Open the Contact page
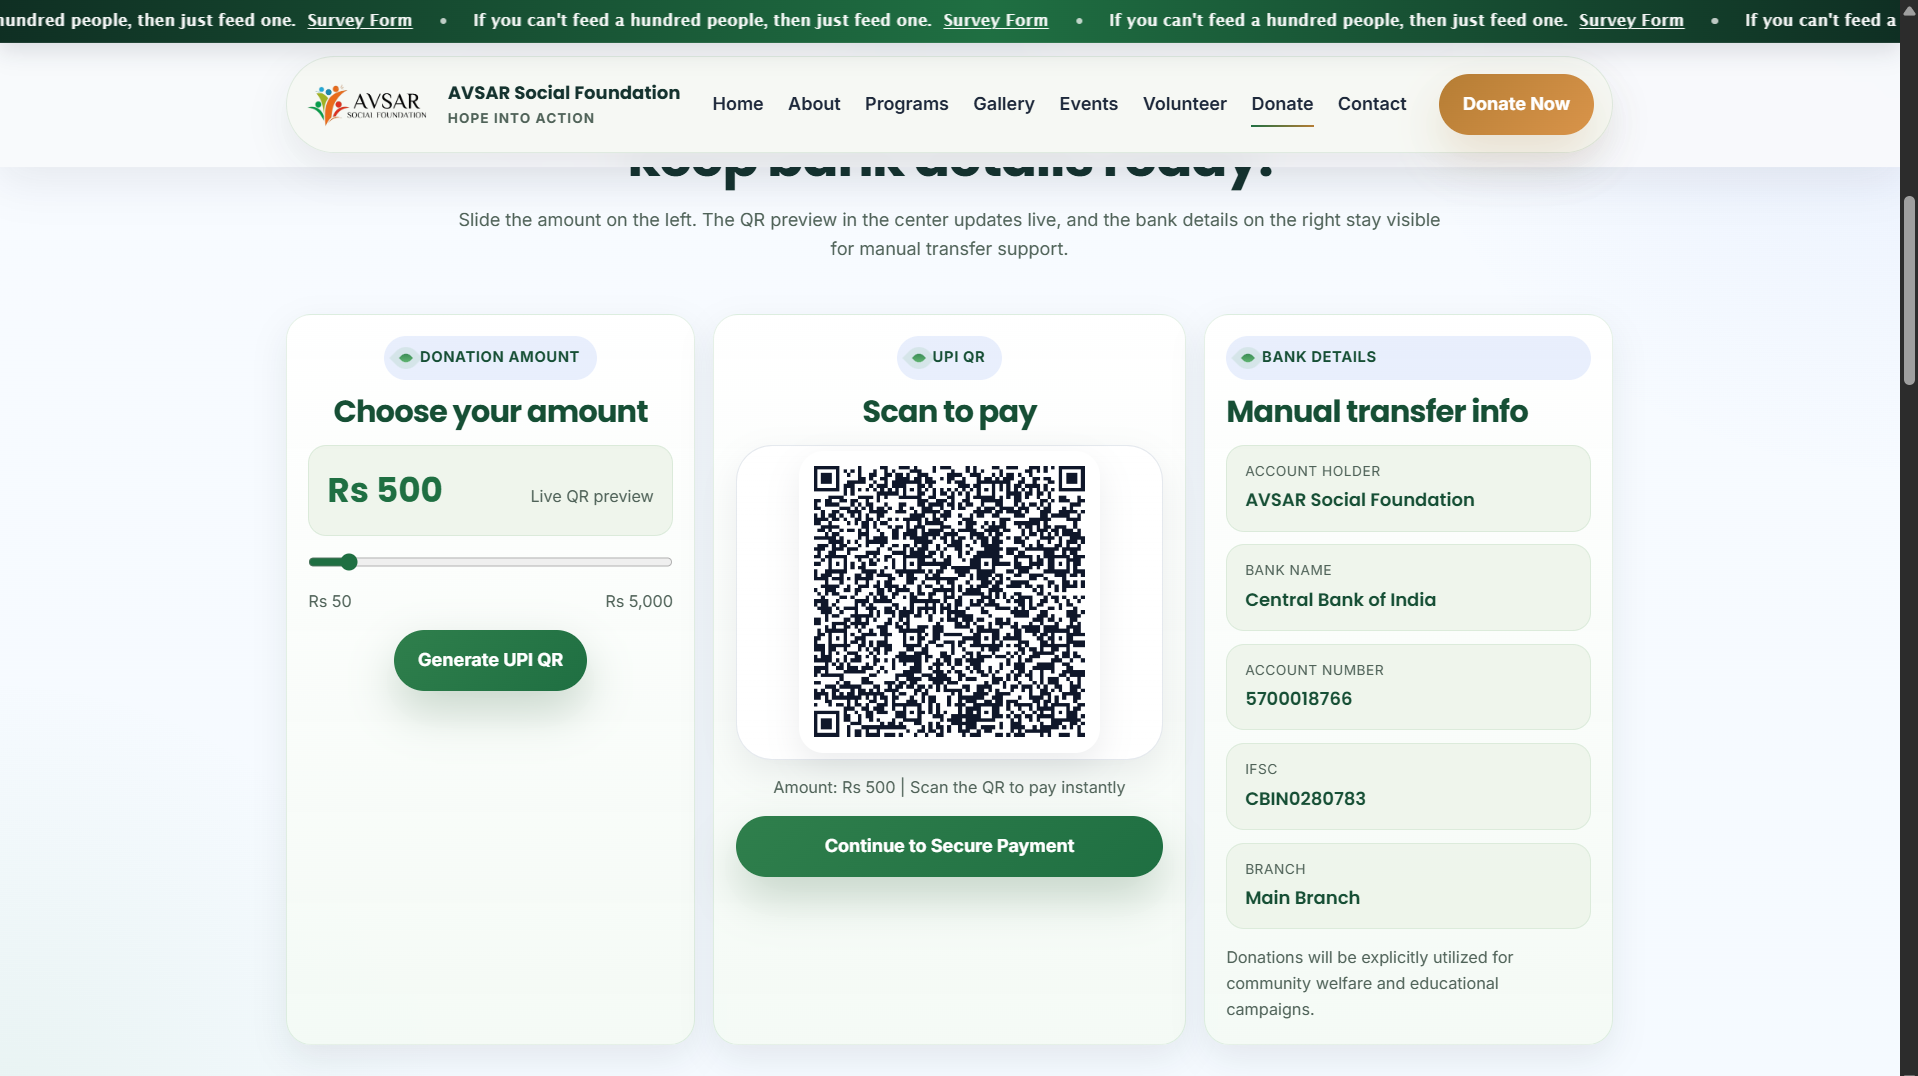Image resolution: width=1918 pixels, height=1076 pixels. [1372, 104]
